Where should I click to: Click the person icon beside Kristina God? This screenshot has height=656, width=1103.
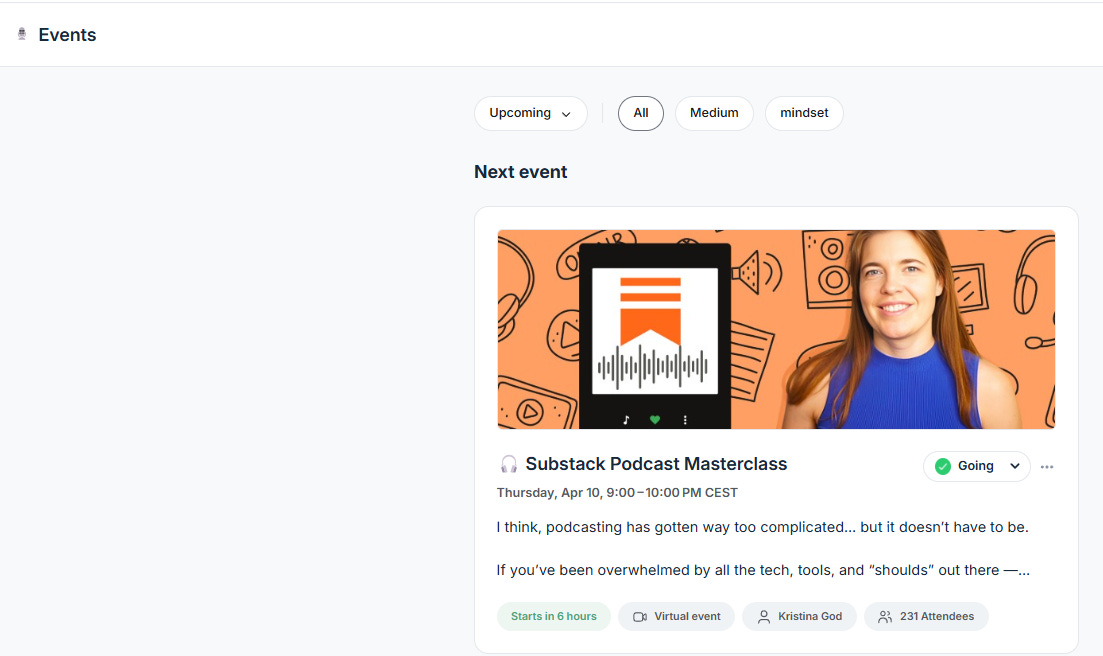pos(763,617)
